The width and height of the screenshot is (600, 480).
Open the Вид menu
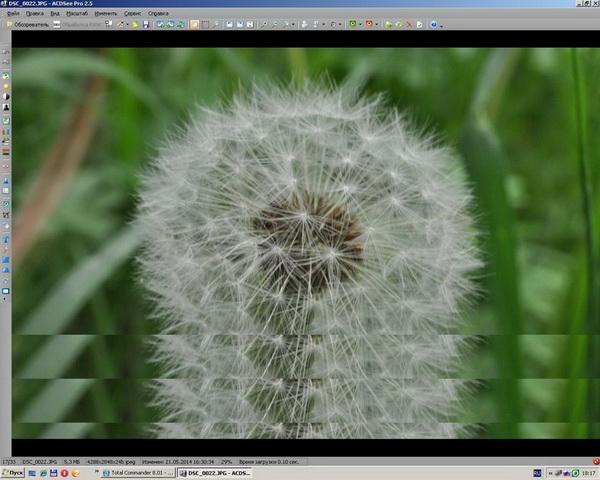point(55,13)
